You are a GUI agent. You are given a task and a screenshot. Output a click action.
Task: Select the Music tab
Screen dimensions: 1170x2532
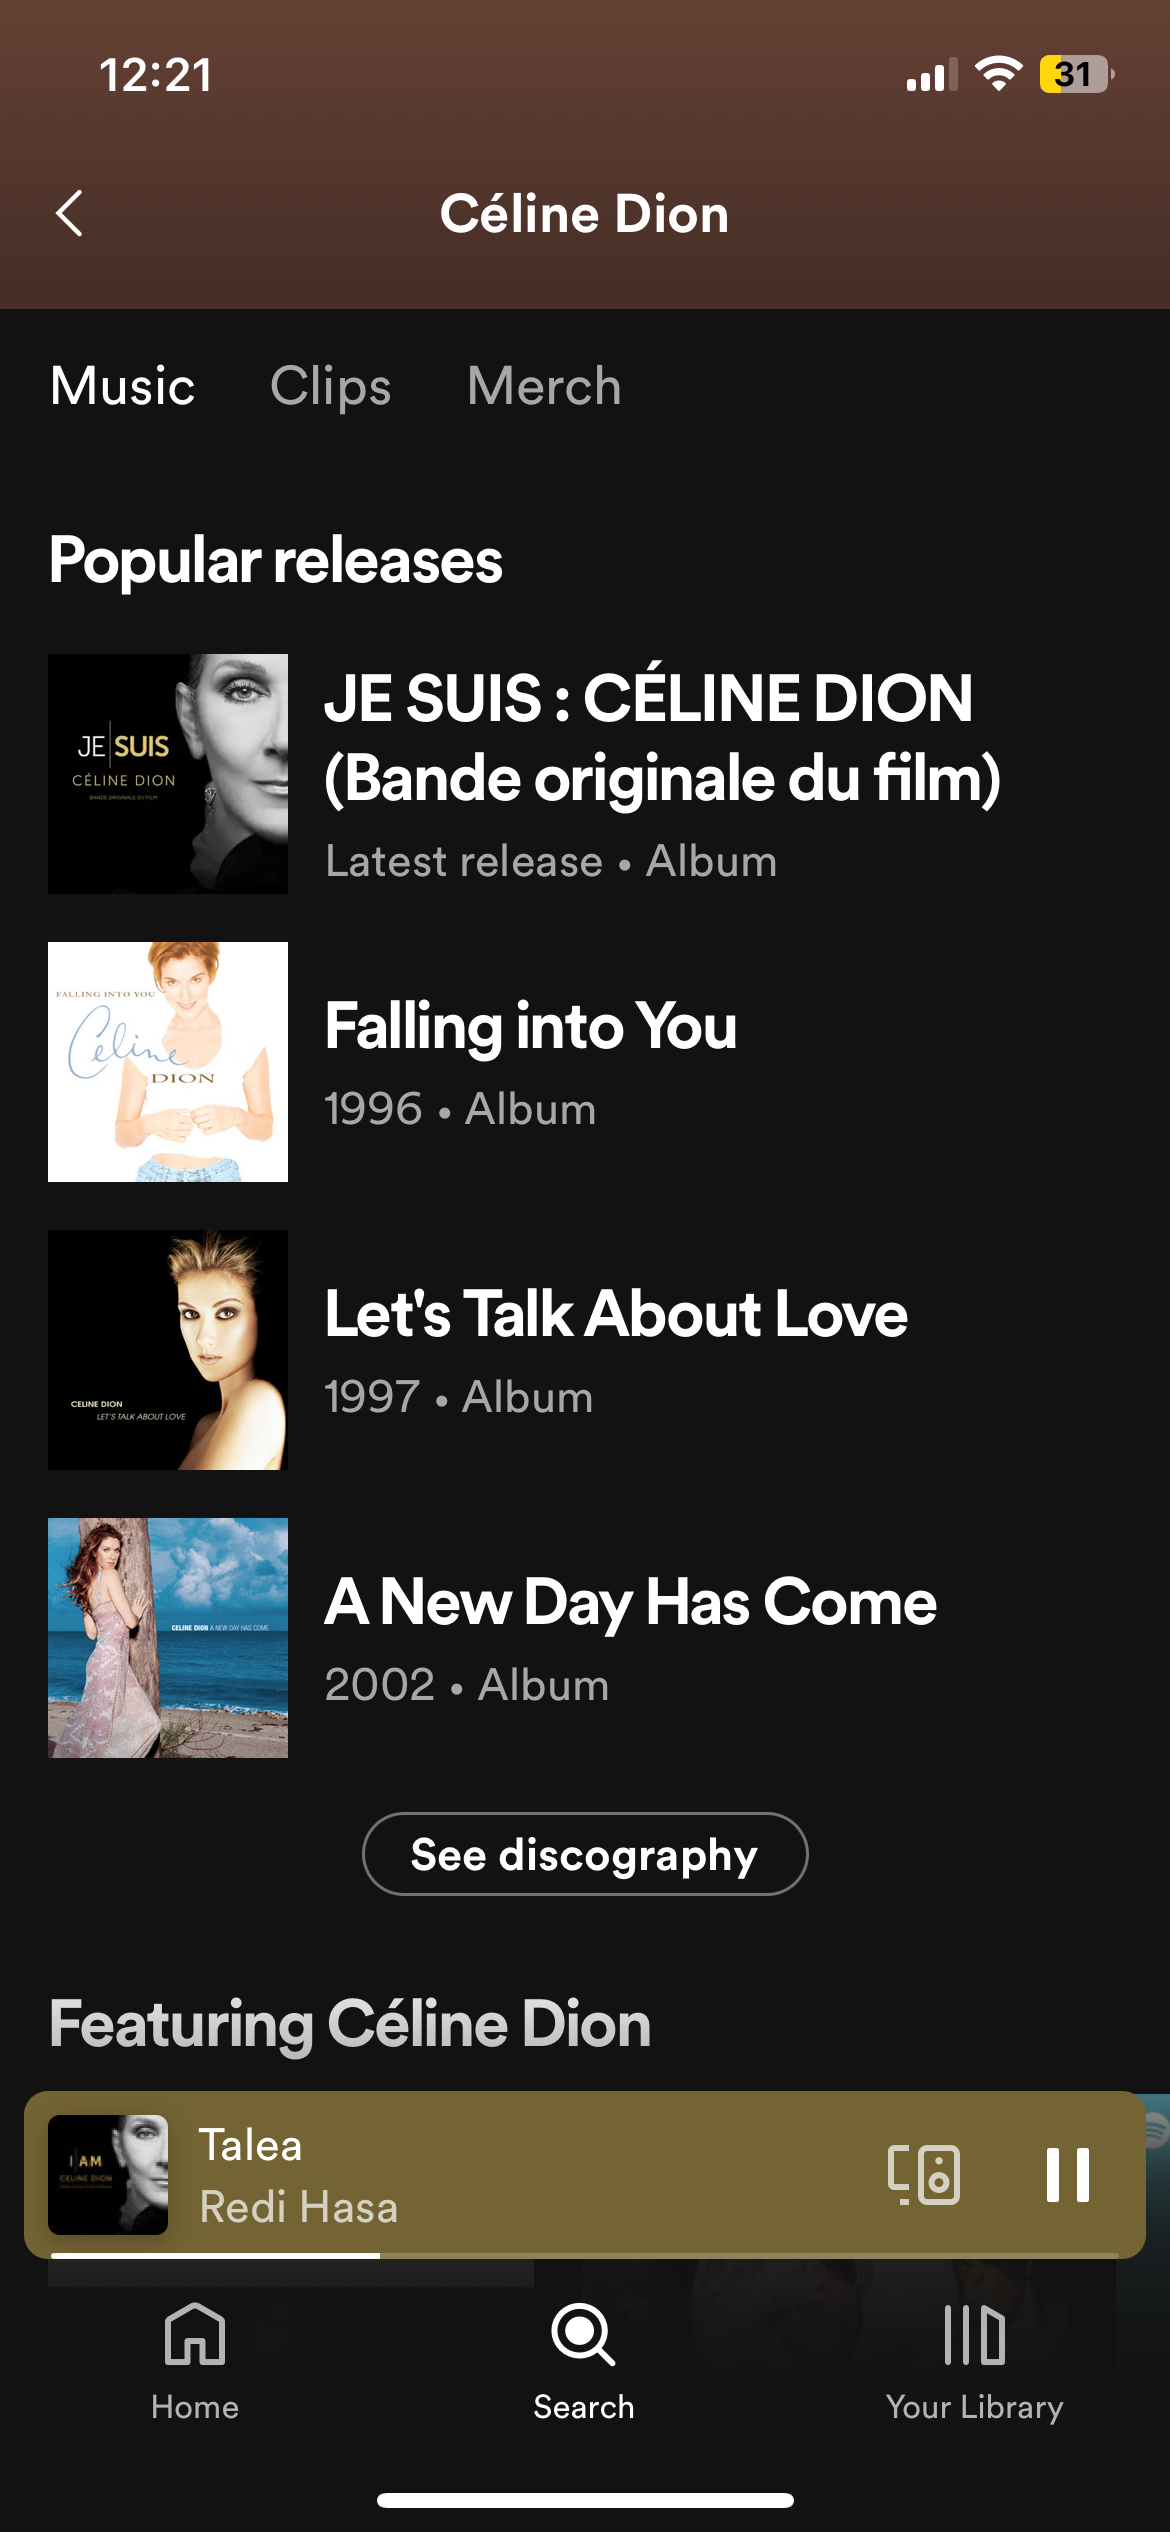point(122,386)
